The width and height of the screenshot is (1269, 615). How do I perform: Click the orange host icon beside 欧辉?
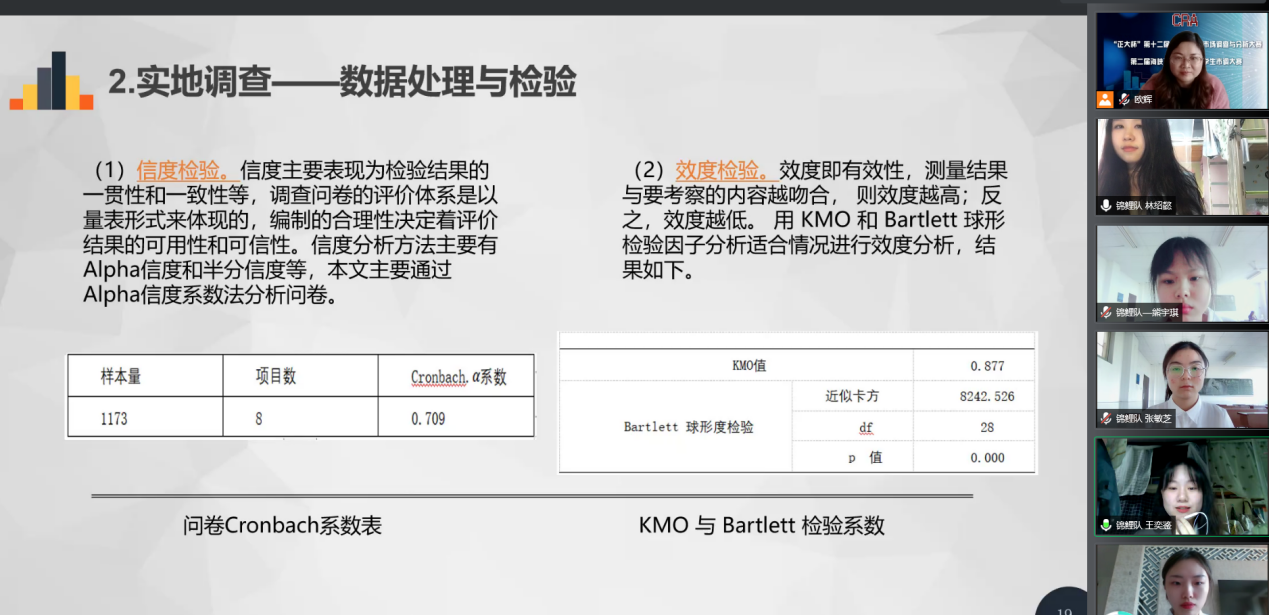pyautogui.click(x=1105, y=99)
